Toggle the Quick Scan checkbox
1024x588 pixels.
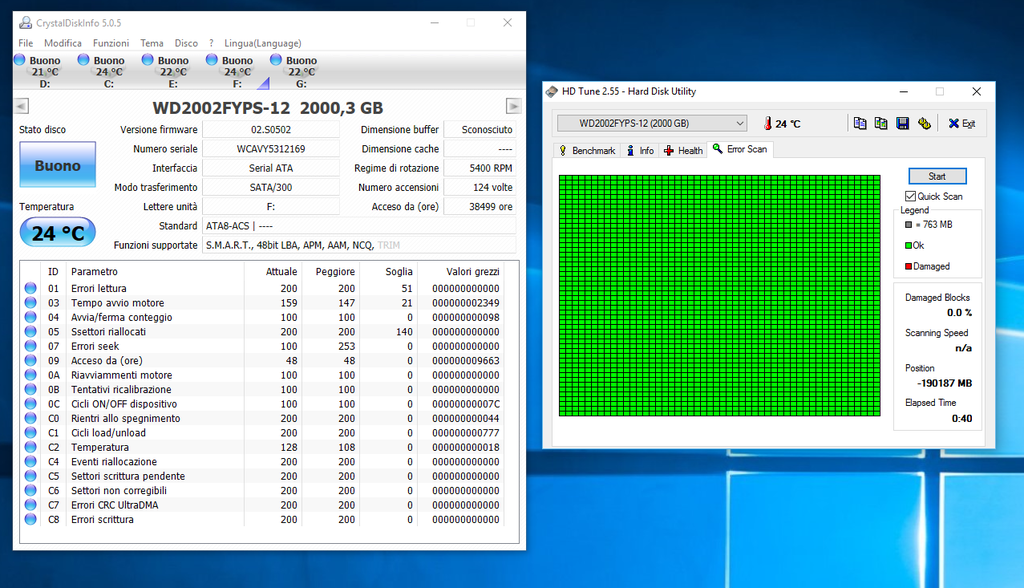(910, 196)
